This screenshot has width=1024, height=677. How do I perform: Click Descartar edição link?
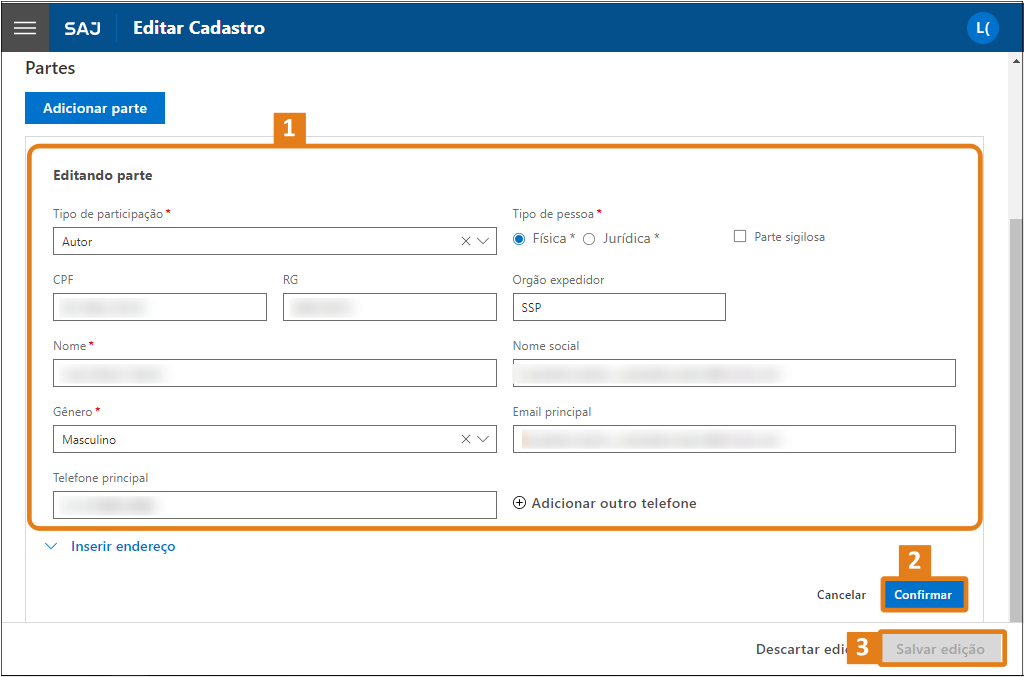pyautogui.click(x=802, y=649)
